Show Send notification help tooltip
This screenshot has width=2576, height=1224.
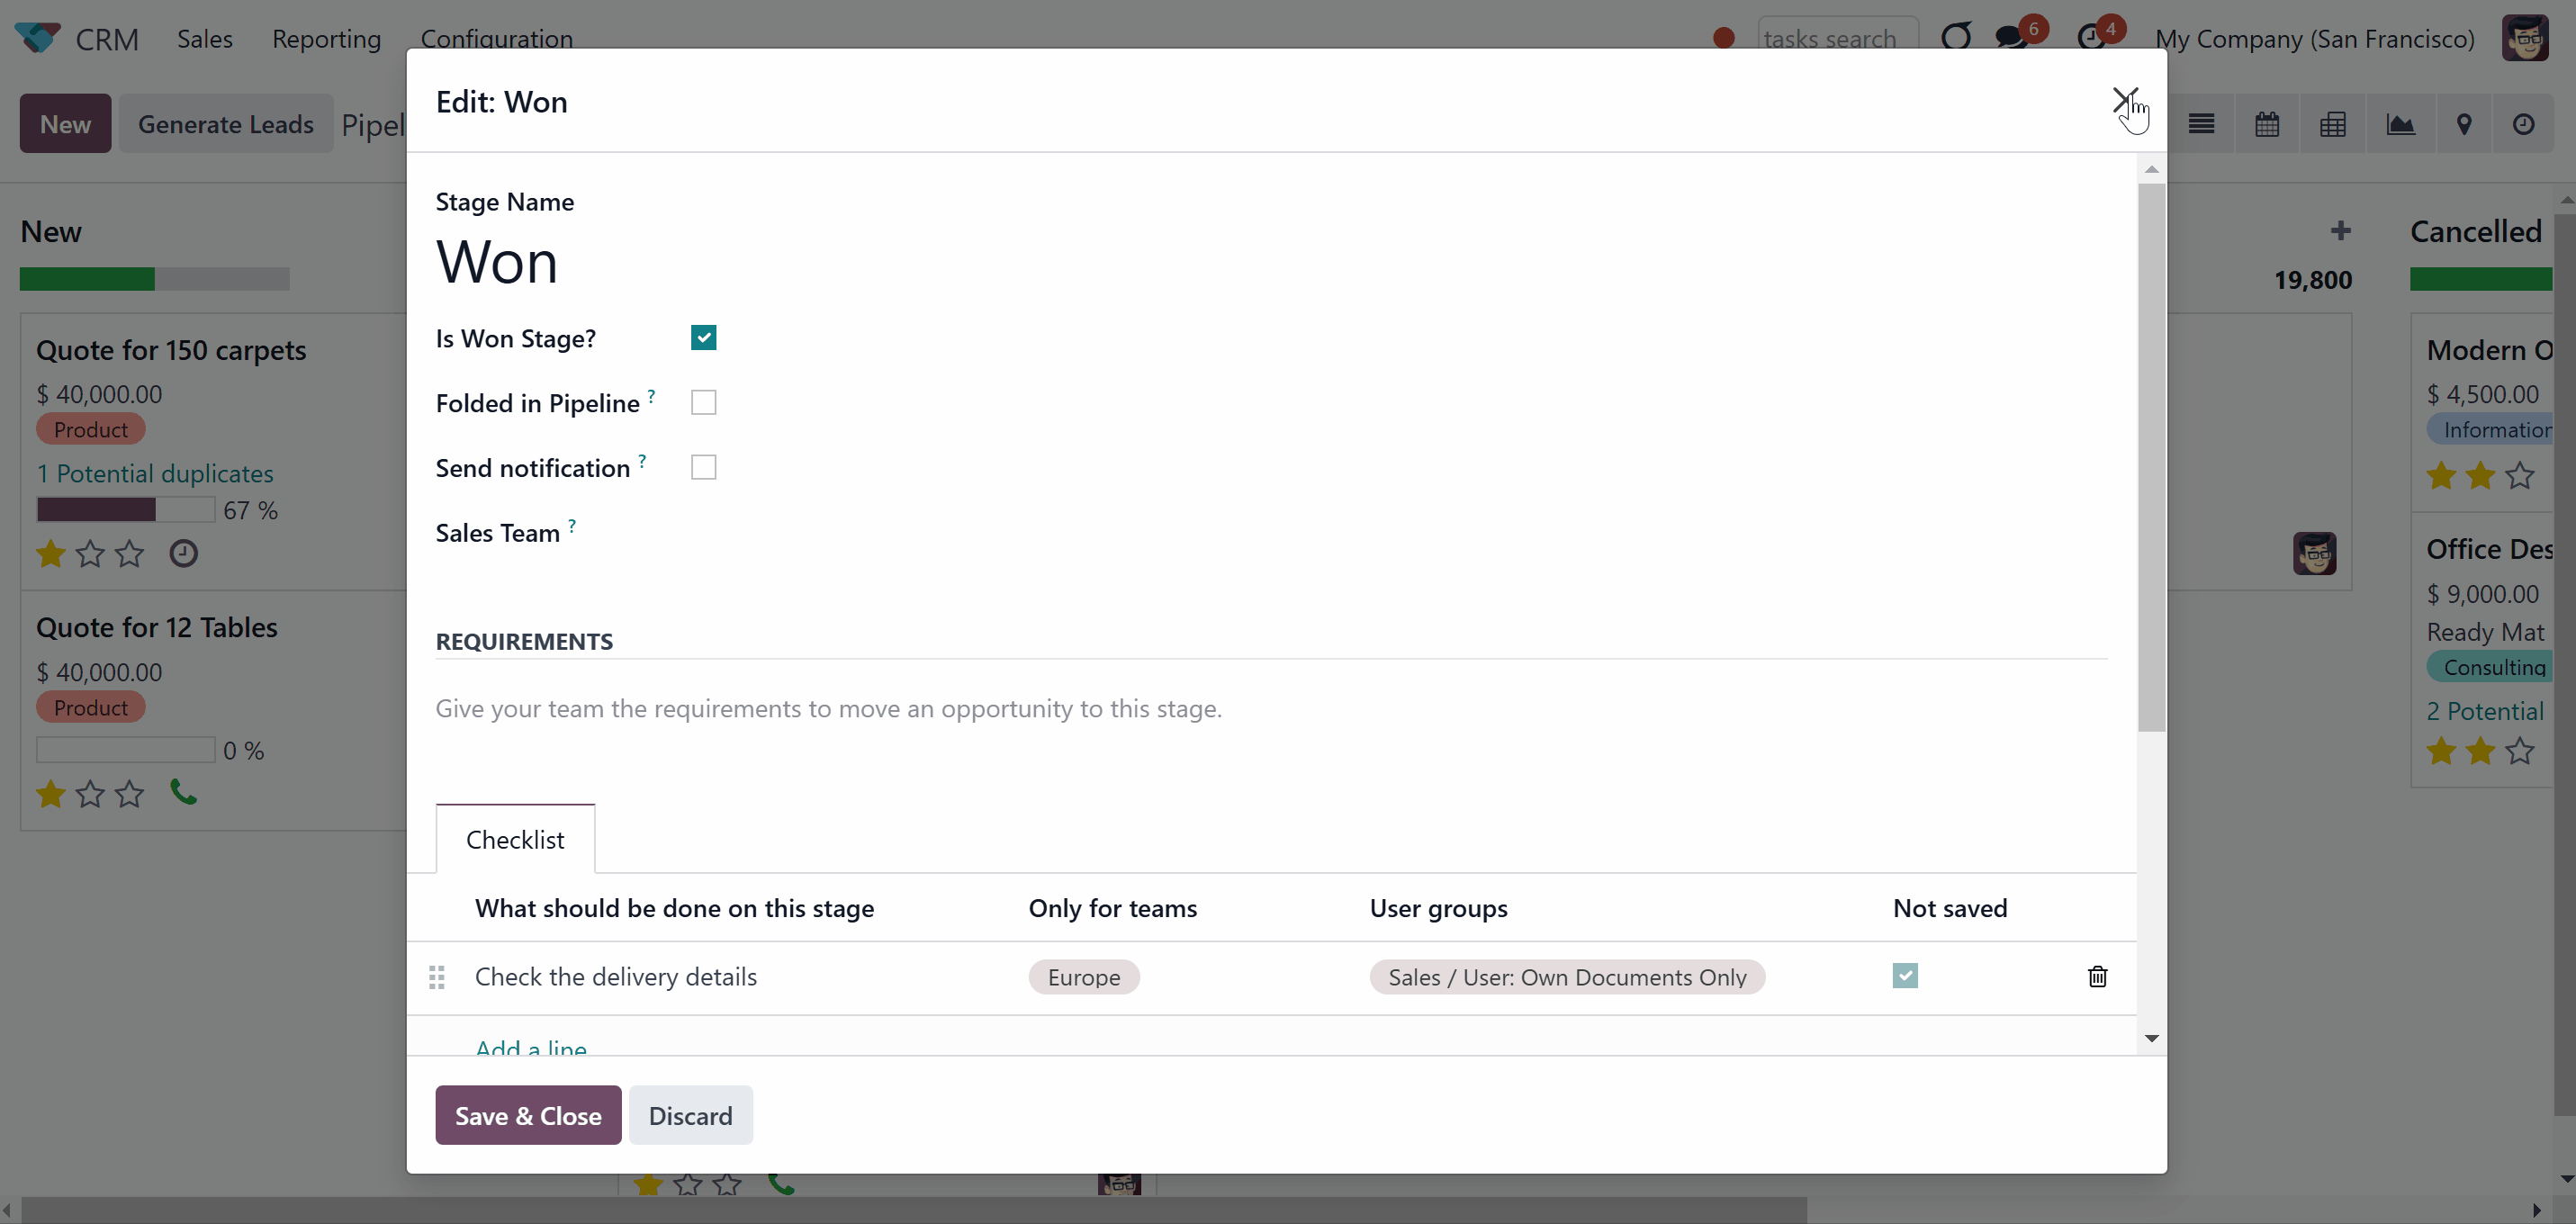click(642, 460)
